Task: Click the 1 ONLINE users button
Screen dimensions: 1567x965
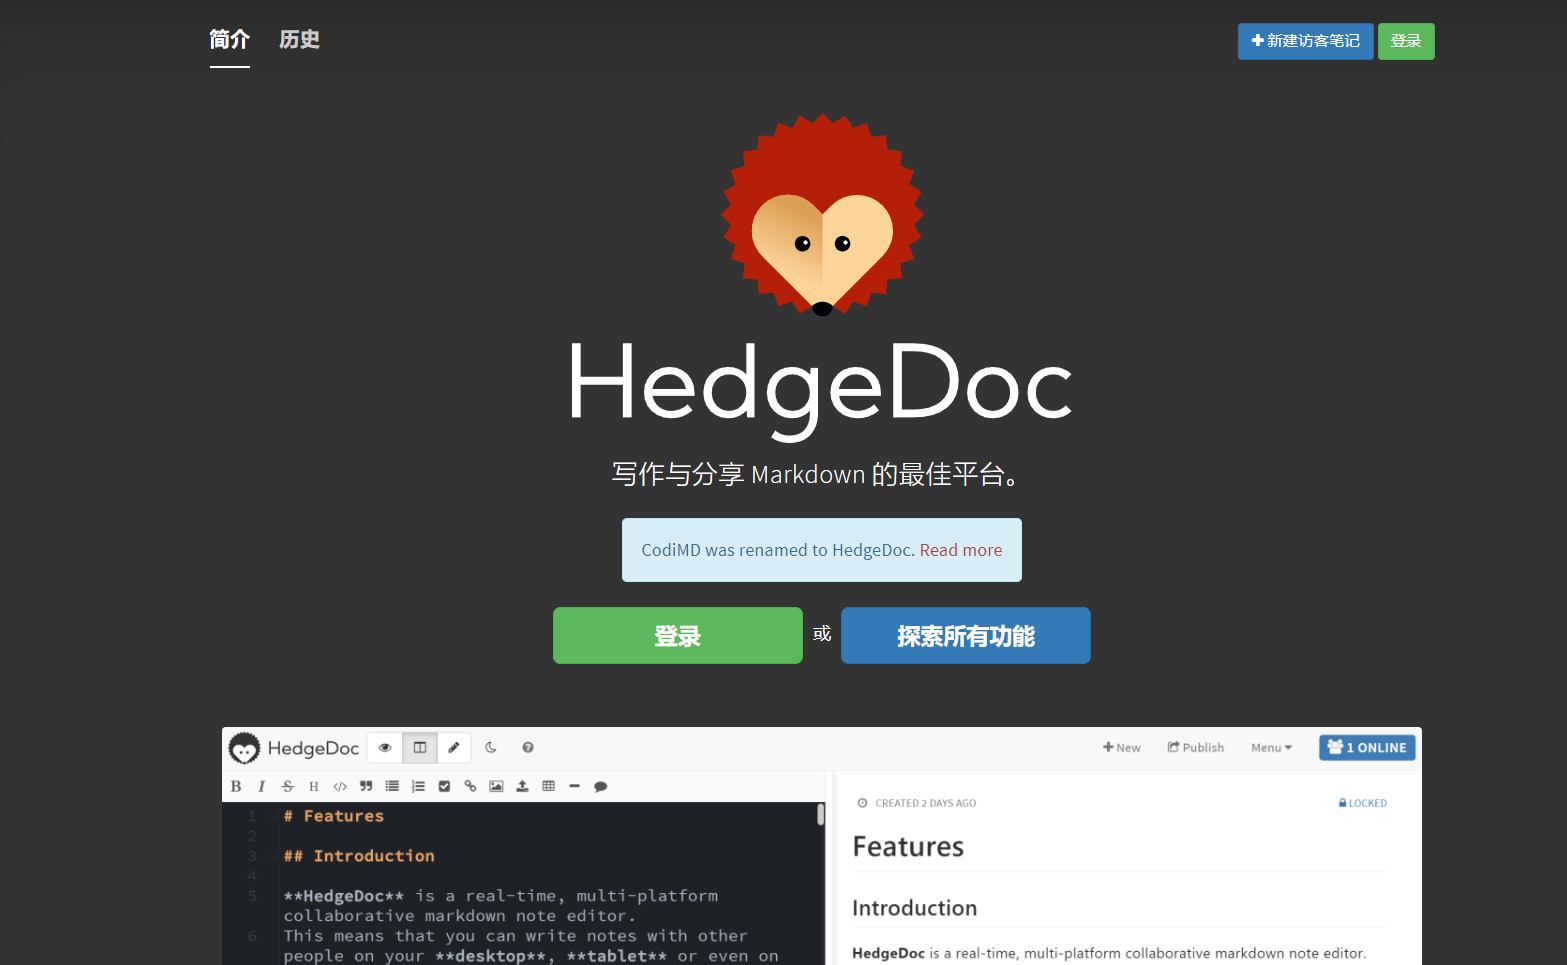Action: (x=1367, y=748)
